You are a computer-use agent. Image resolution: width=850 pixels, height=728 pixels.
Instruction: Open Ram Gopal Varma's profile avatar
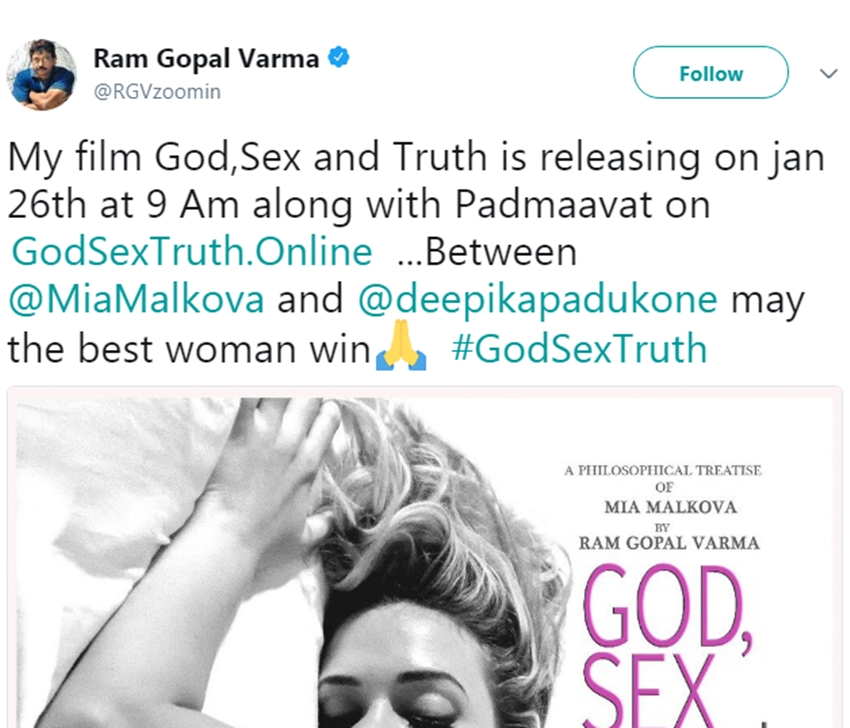(x=41, y=74)
